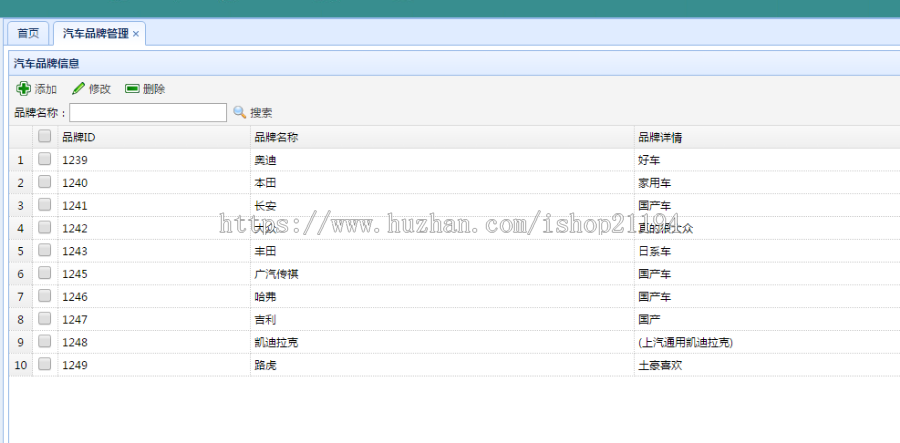Viewport: 900px width, 443px height.
Task: Check the box for brand 1241
Action: tap(44, 204)
